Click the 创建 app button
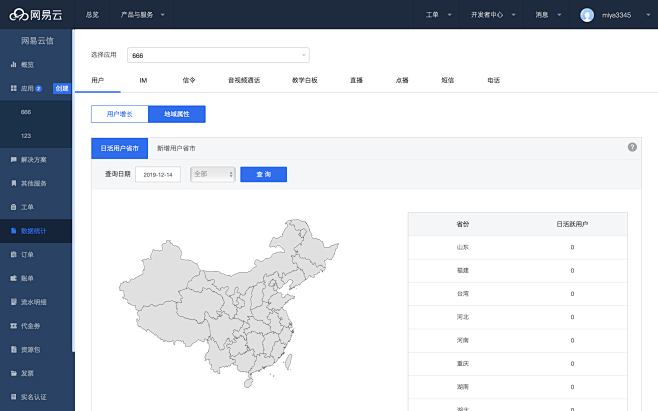This screenshot has width=658, height=411. pyautogui.click(x=61, y=88)
